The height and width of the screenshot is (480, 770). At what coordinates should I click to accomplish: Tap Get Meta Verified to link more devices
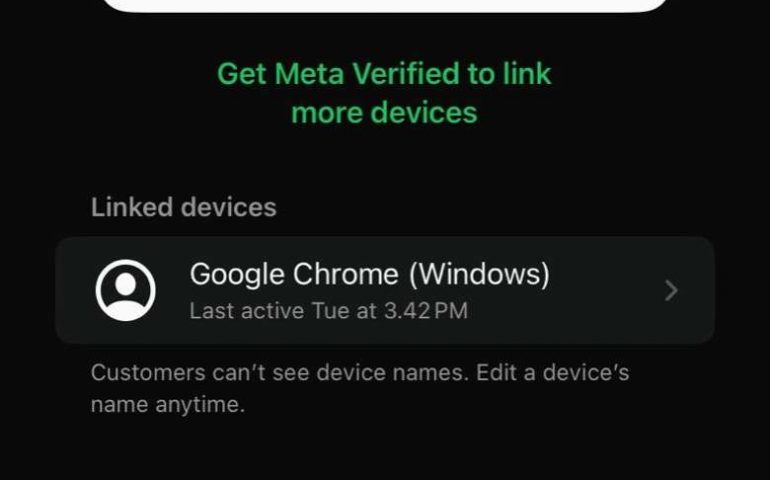(x=384, y=93)
